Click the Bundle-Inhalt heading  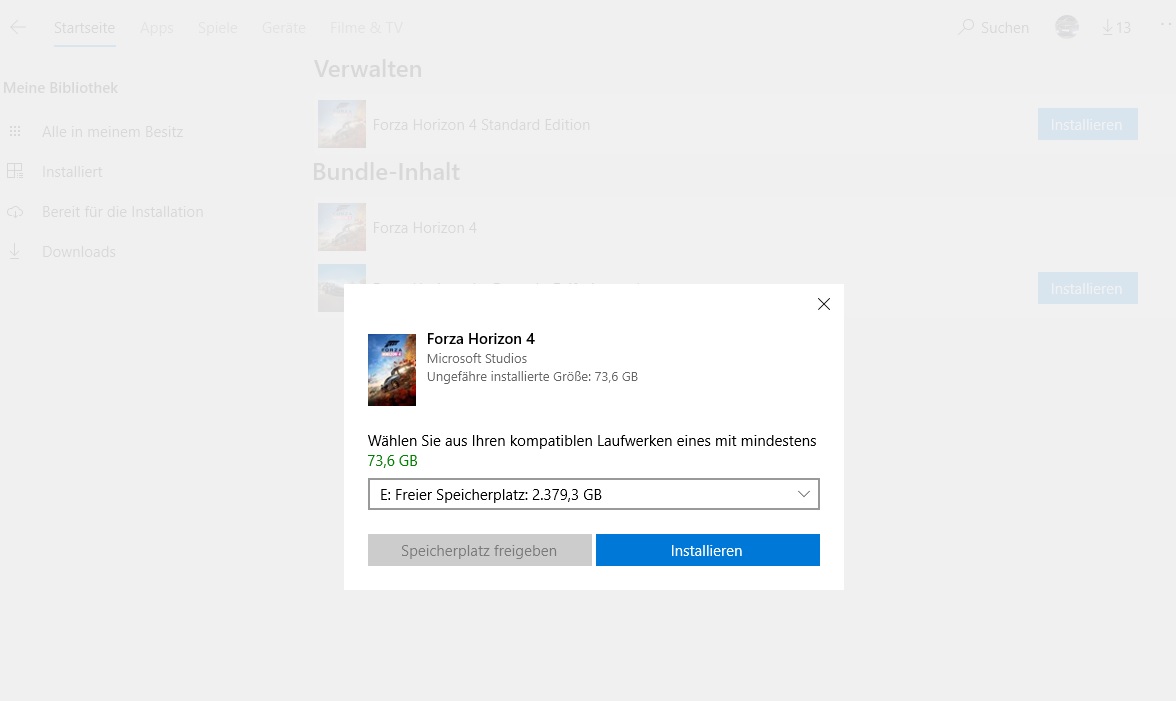coord(386,172)
